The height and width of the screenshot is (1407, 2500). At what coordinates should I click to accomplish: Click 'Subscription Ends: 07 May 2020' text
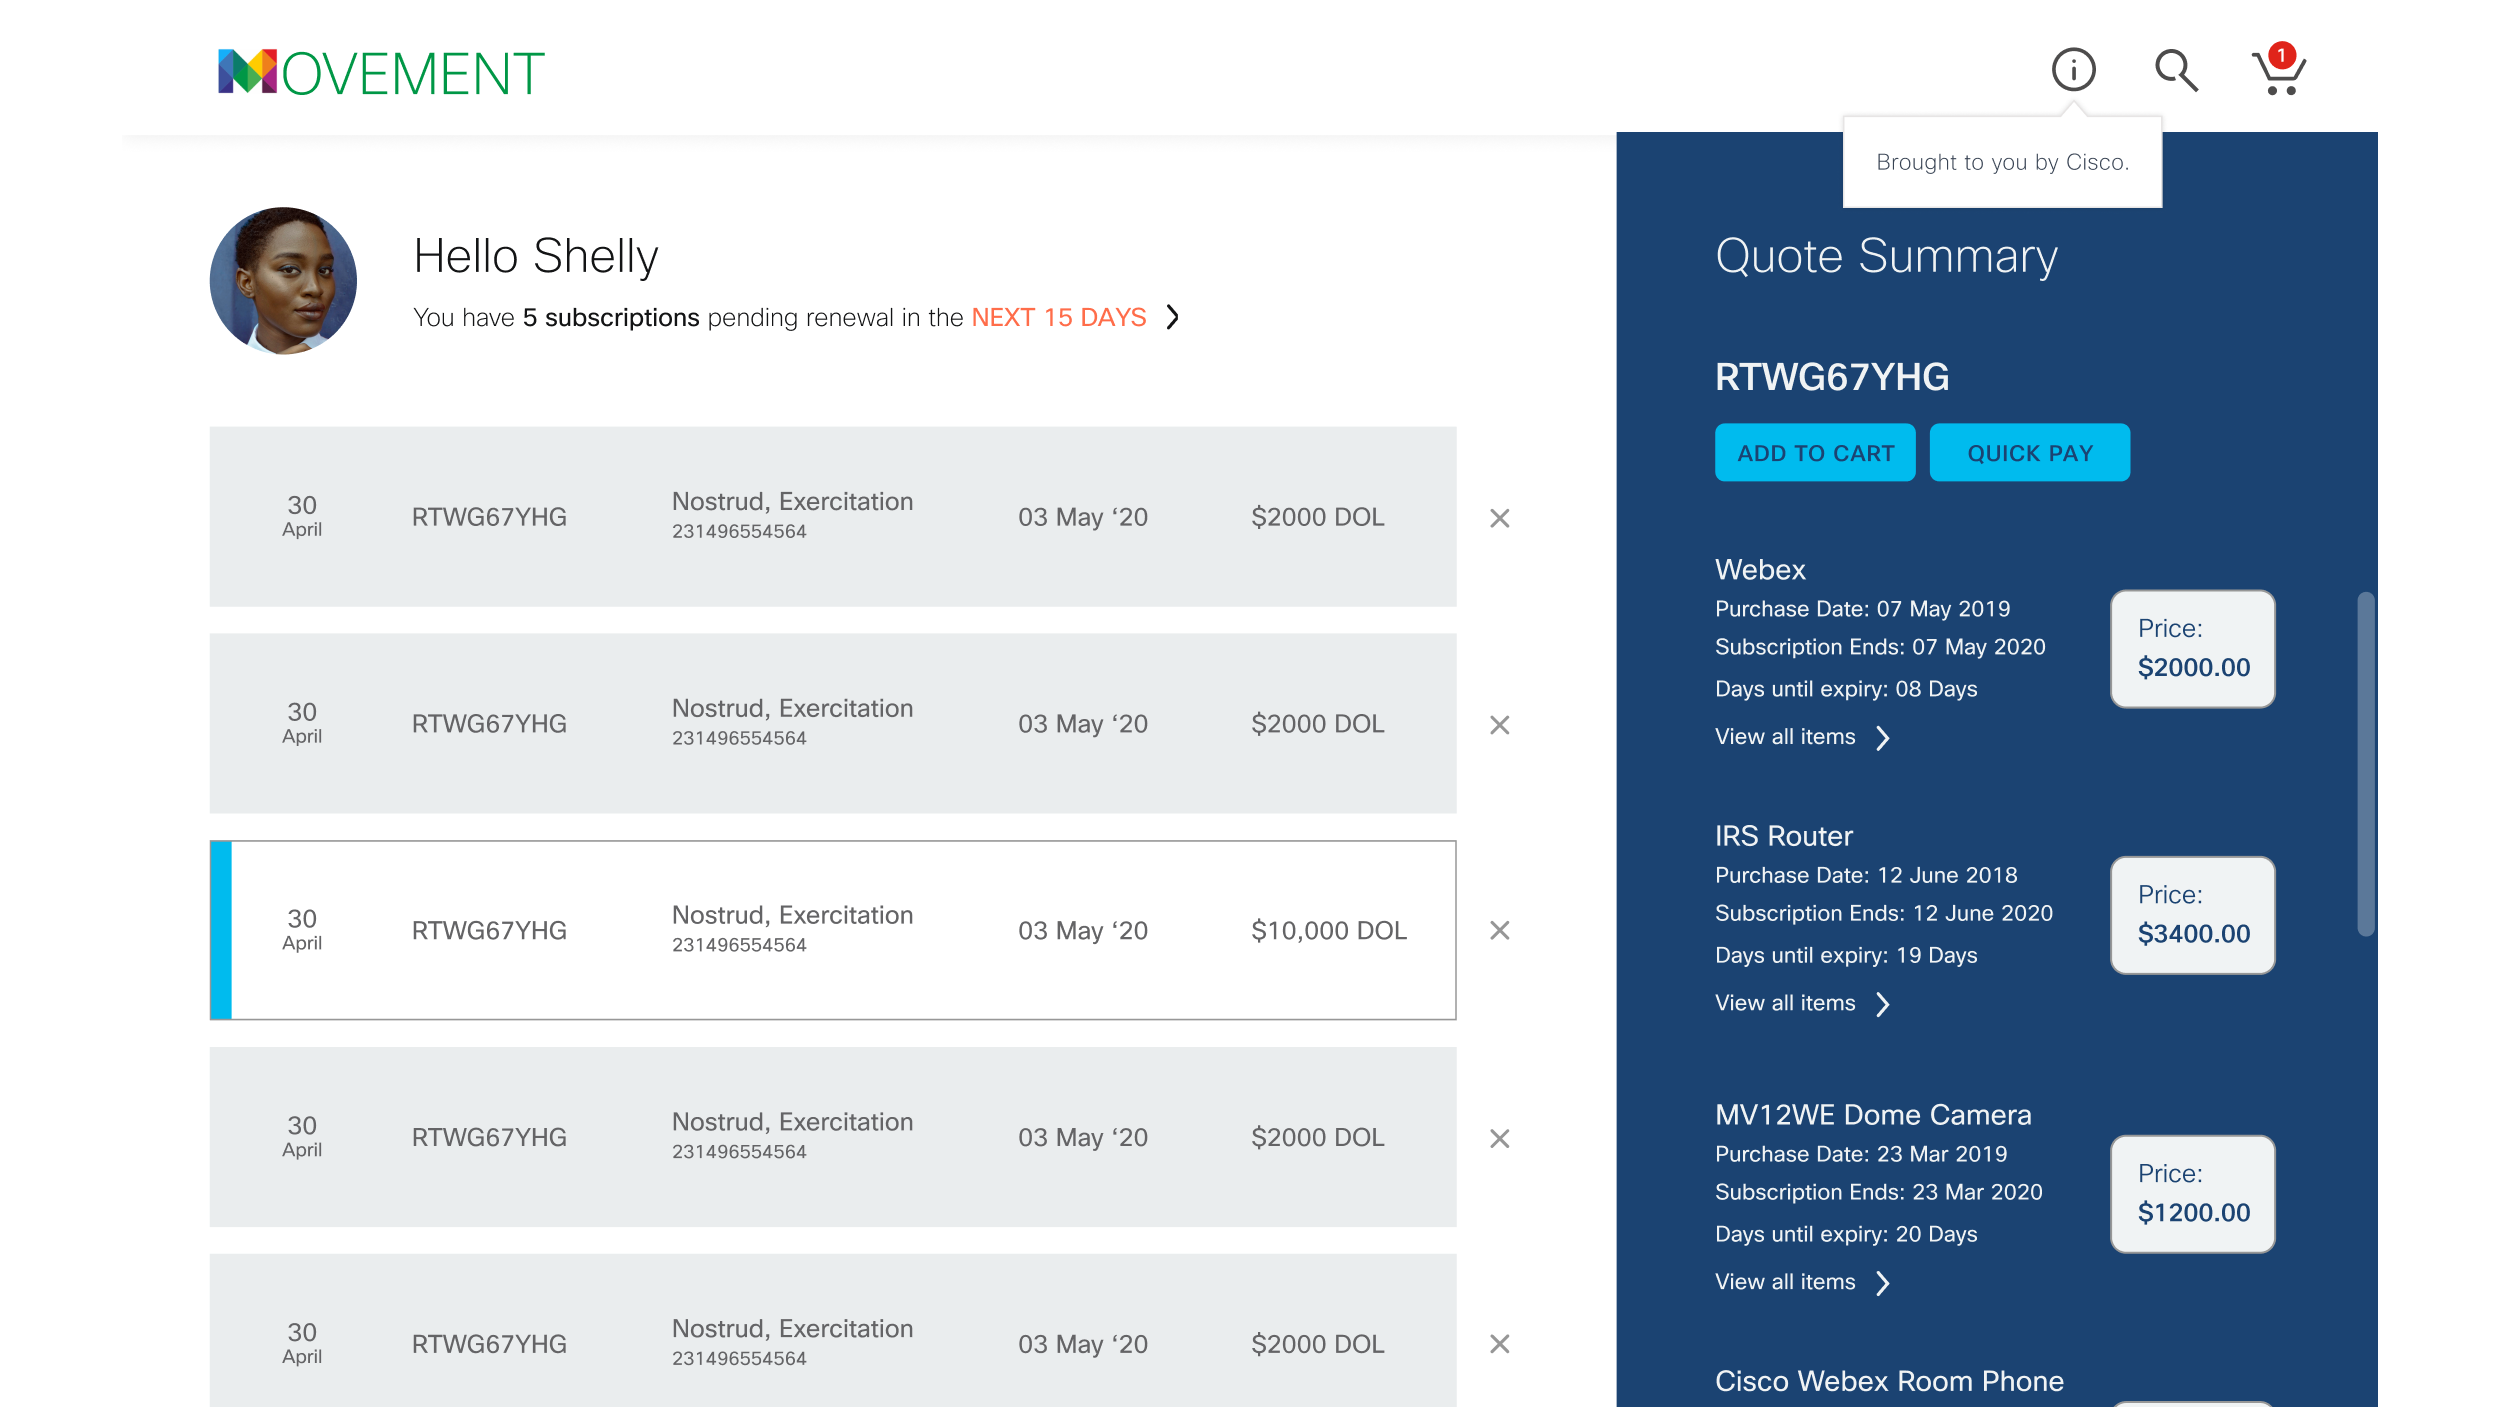(1880, 647)
